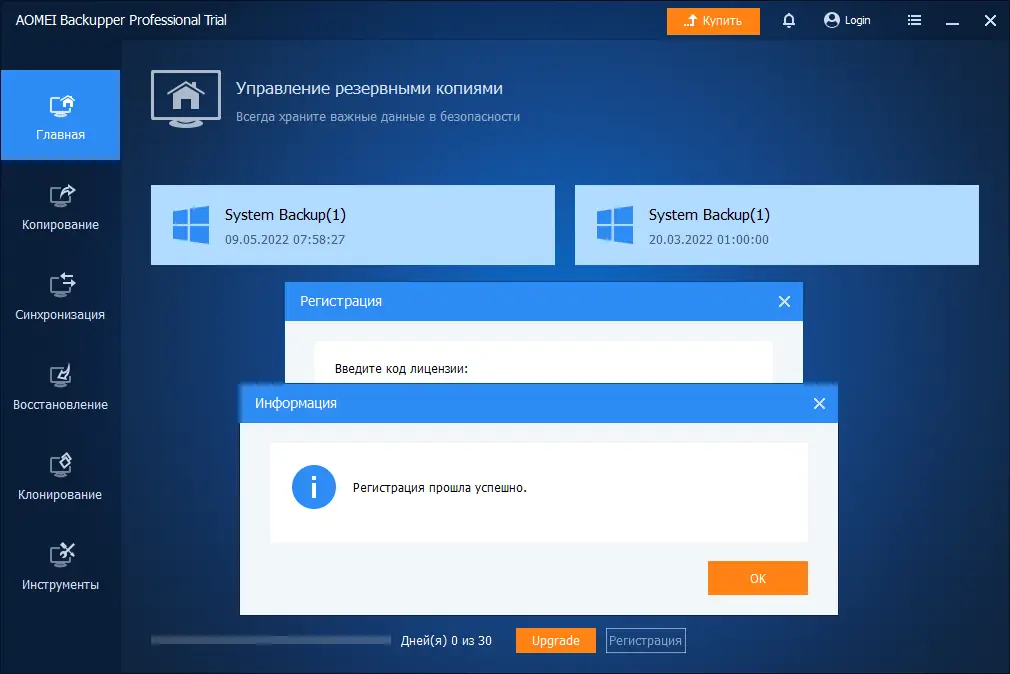
Task: Click the Информация dialog title text
Action: coord(296,403)
